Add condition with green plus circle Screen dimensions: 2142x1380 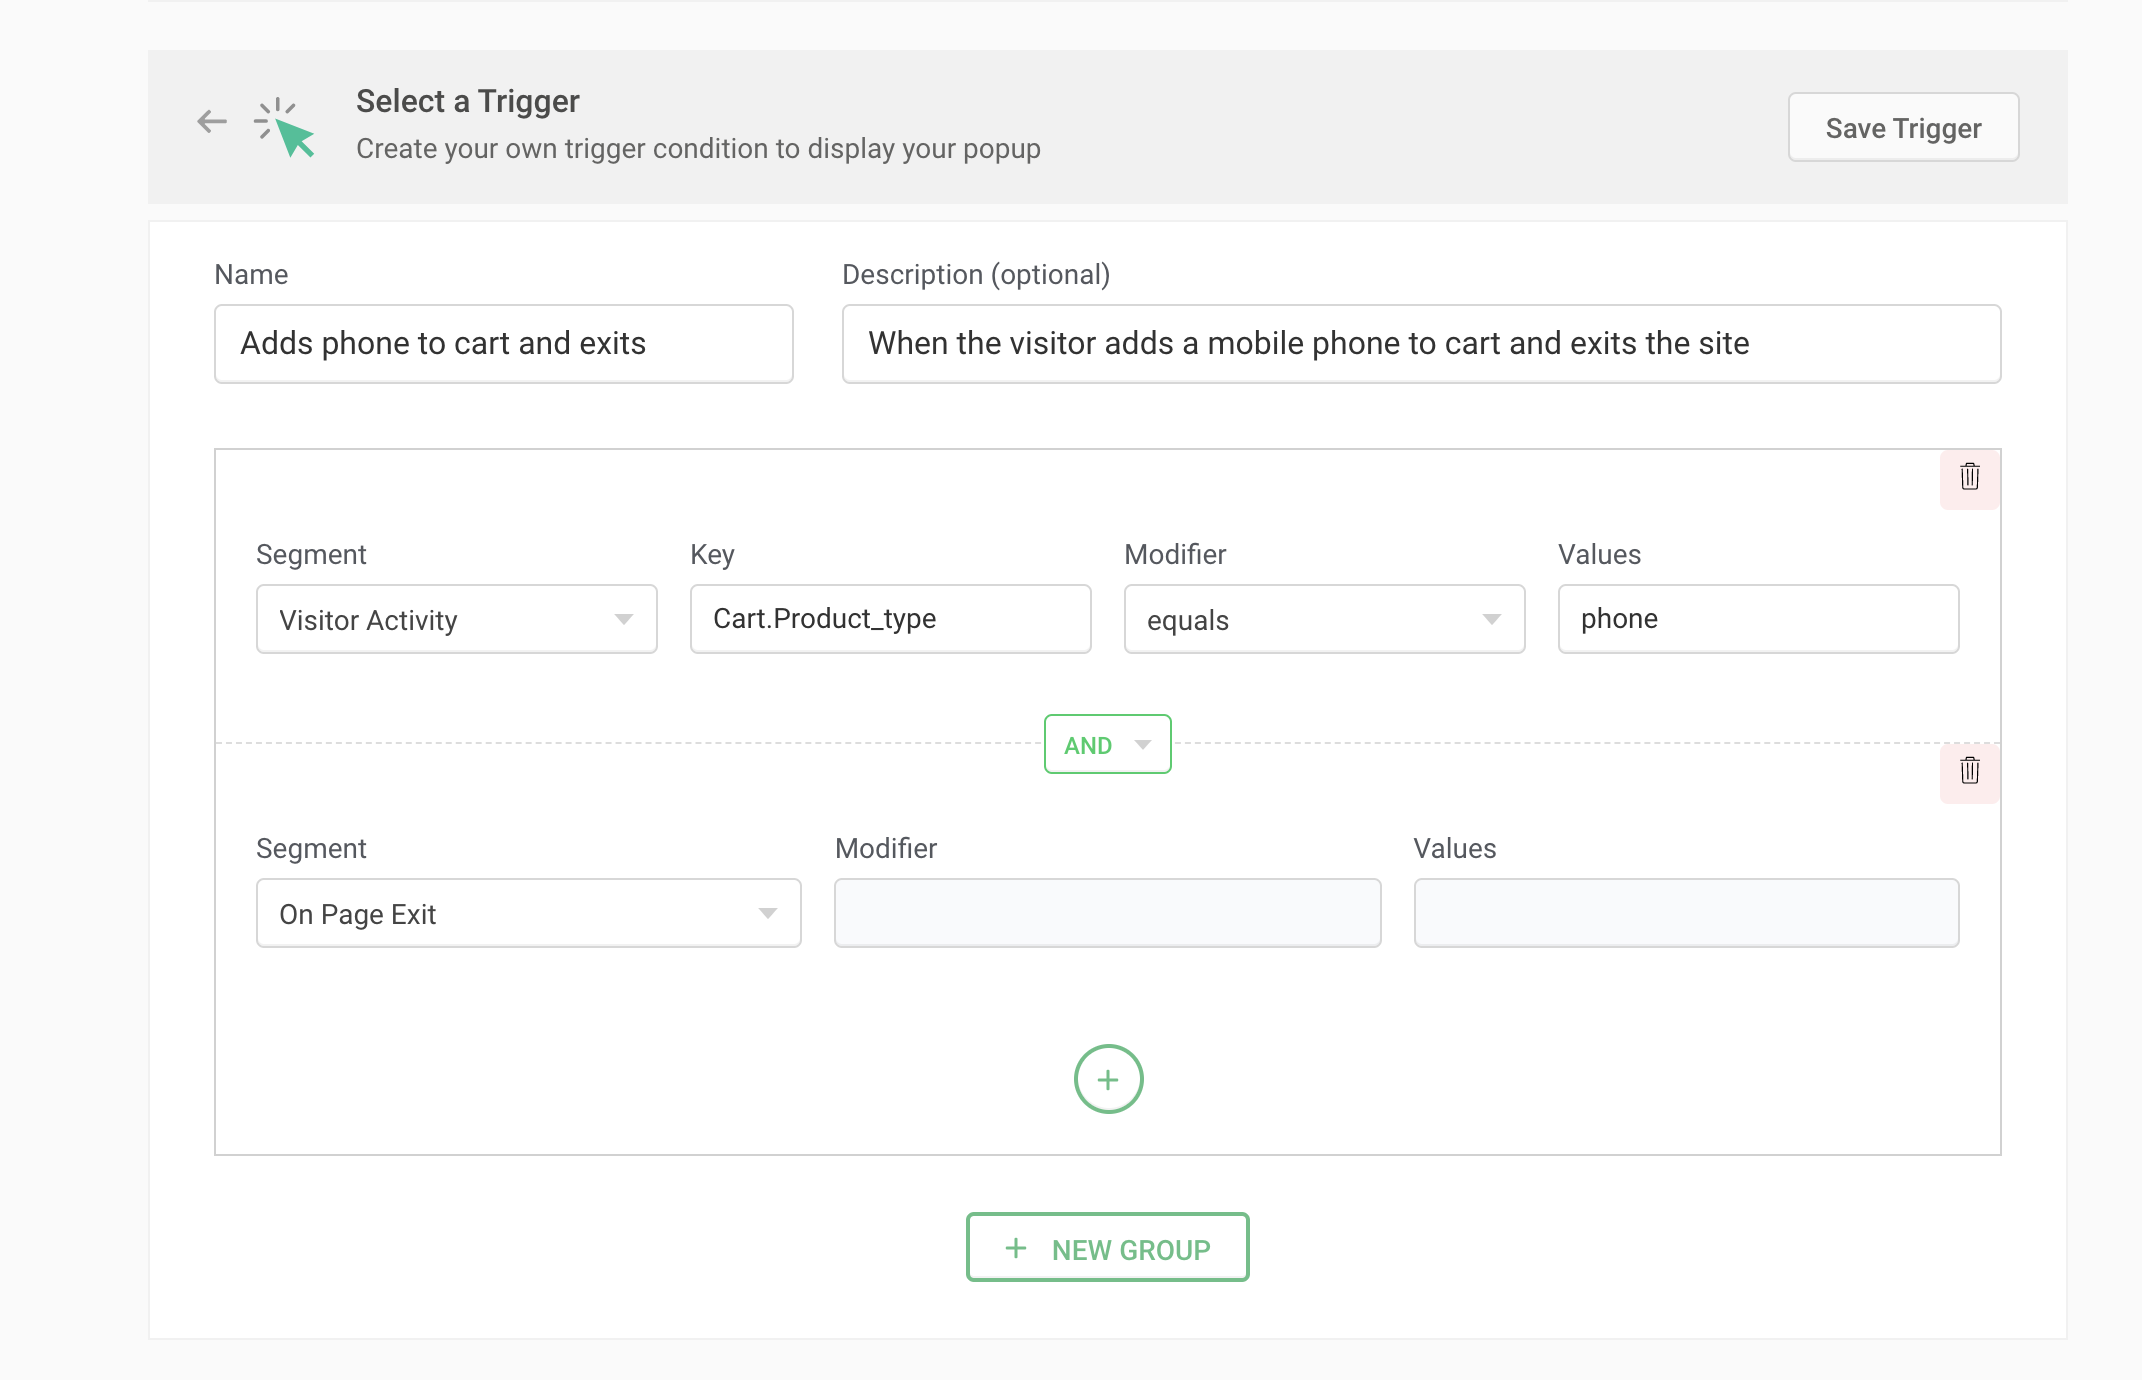click(1108, 1079)
